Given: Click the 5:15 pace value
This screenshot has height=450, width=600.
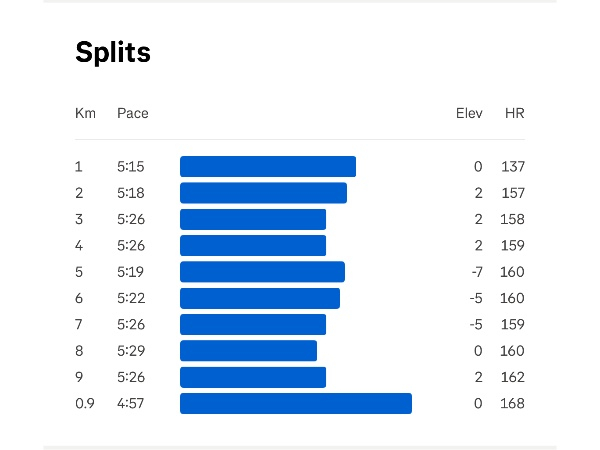Looking at the screenshot, I should pos(131,166).
